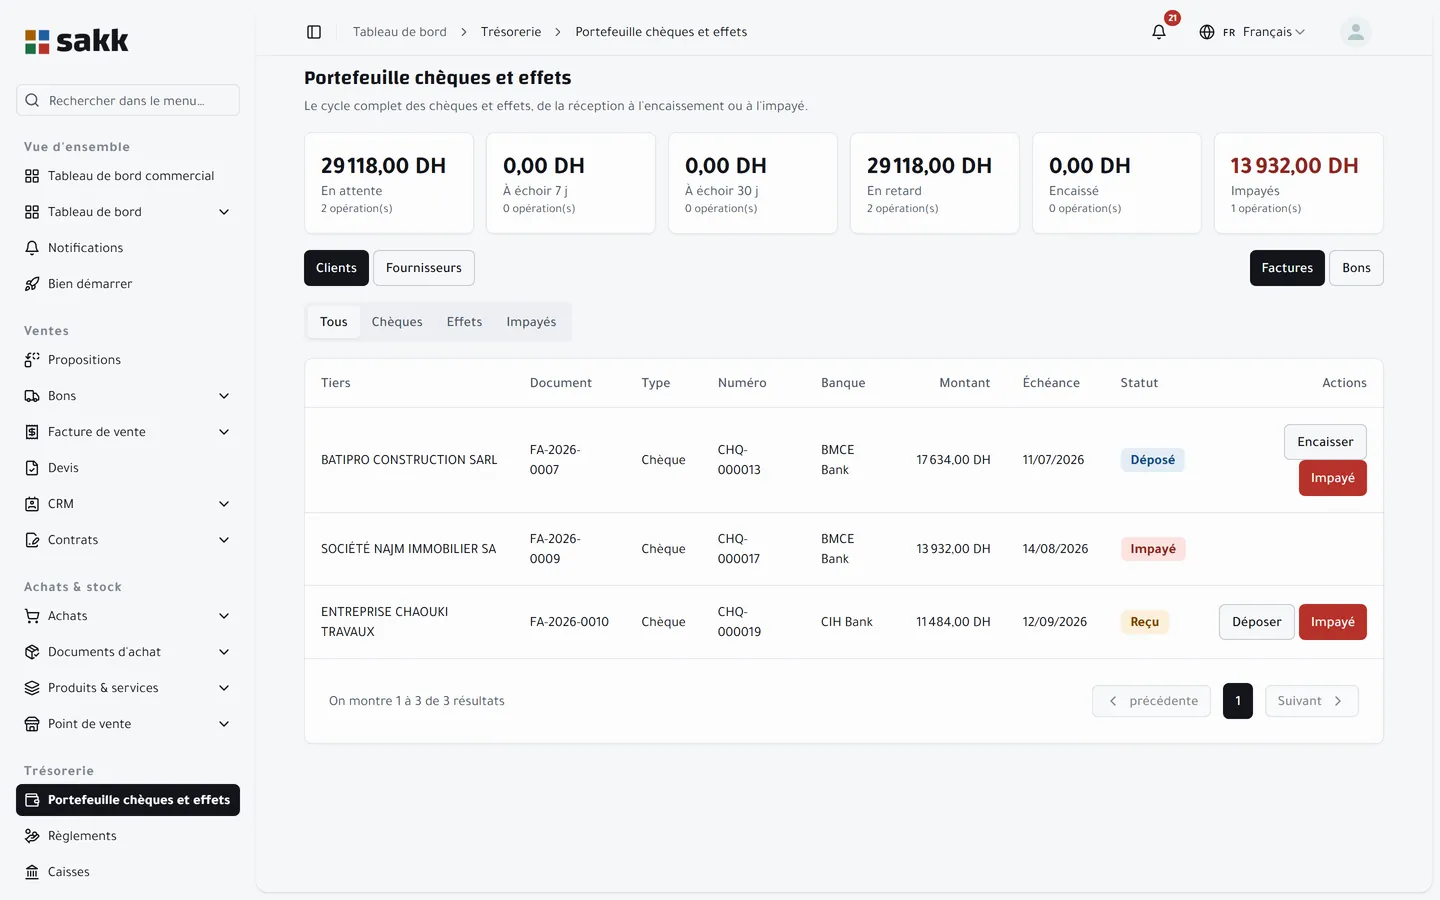Screen dimensions: 1440x900
Task: Click the Contrats icon
Action: point(32,540)
